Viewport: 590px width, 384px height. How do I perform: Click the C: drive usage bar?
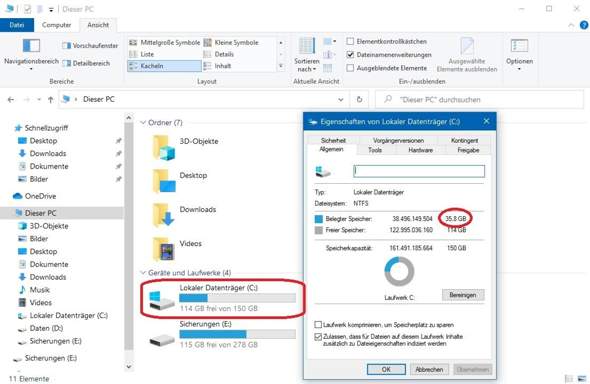click(x=237, y=298)
